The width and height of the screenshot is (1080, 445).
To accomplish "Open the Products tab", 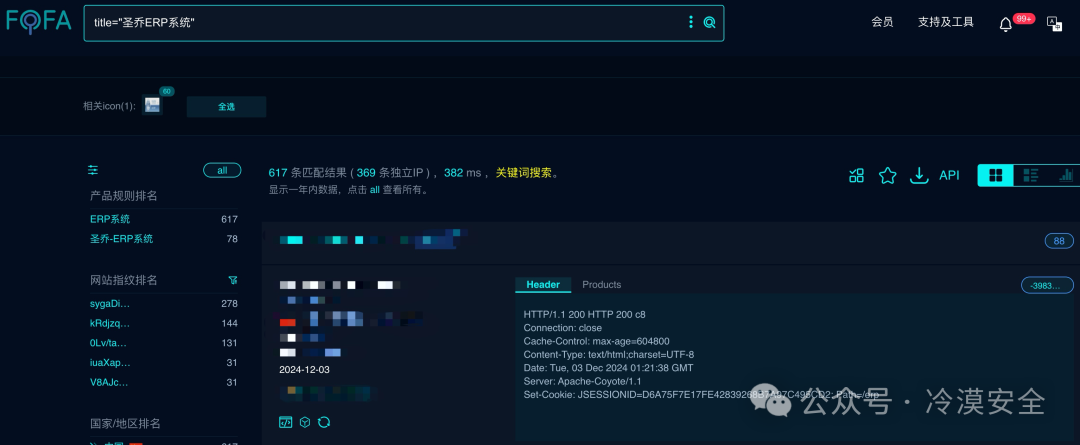I will click(x=601, y=284).
